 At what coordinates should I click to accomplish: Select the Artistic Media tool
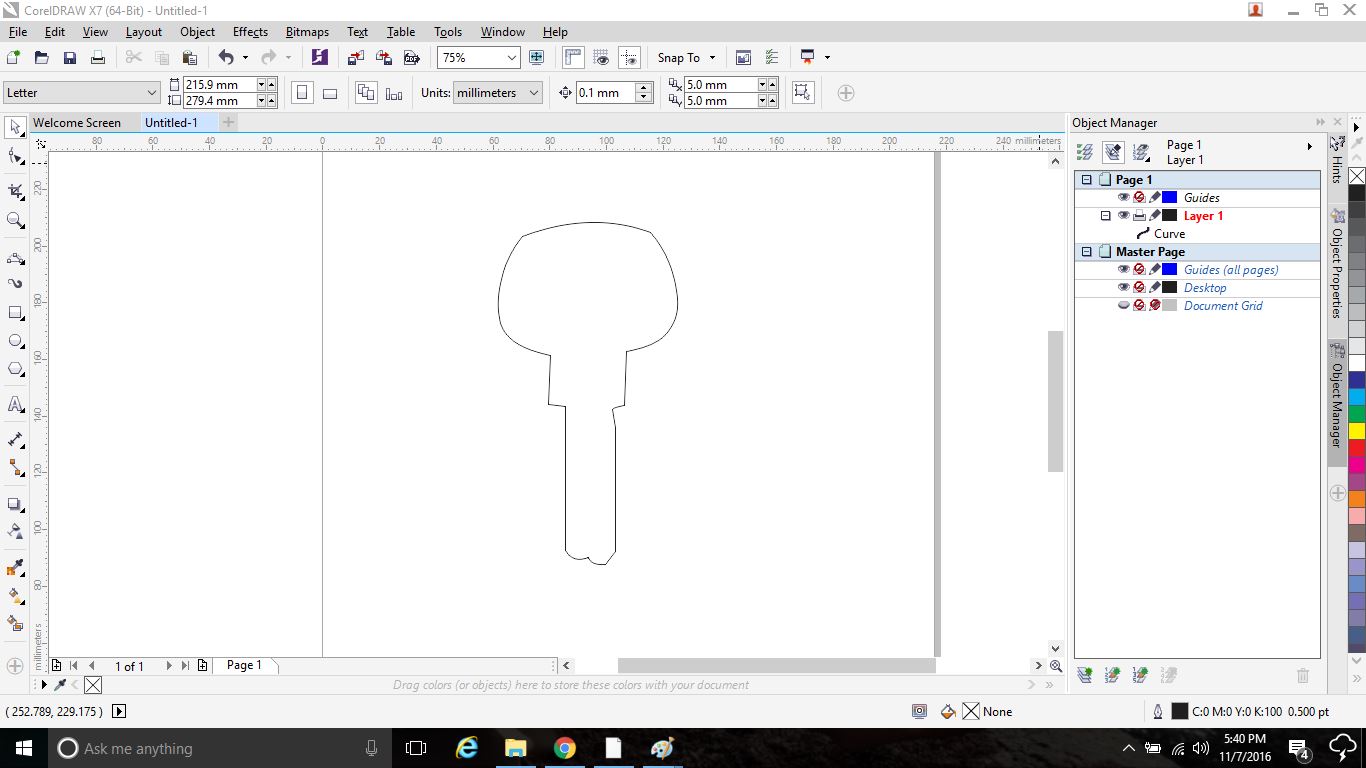pyautogui.click(x=15, y=284)
